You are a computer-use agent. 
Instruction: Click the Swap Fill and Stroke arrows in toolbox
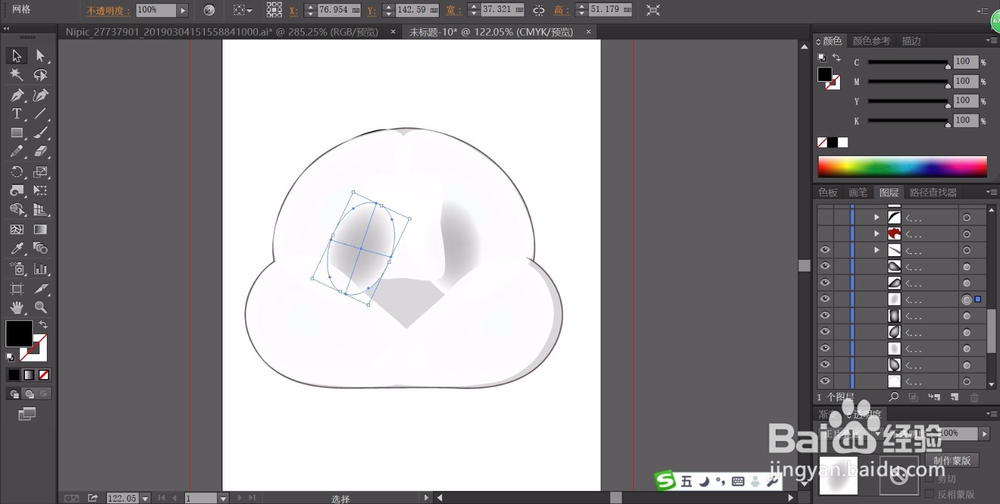tap(43, 324)
